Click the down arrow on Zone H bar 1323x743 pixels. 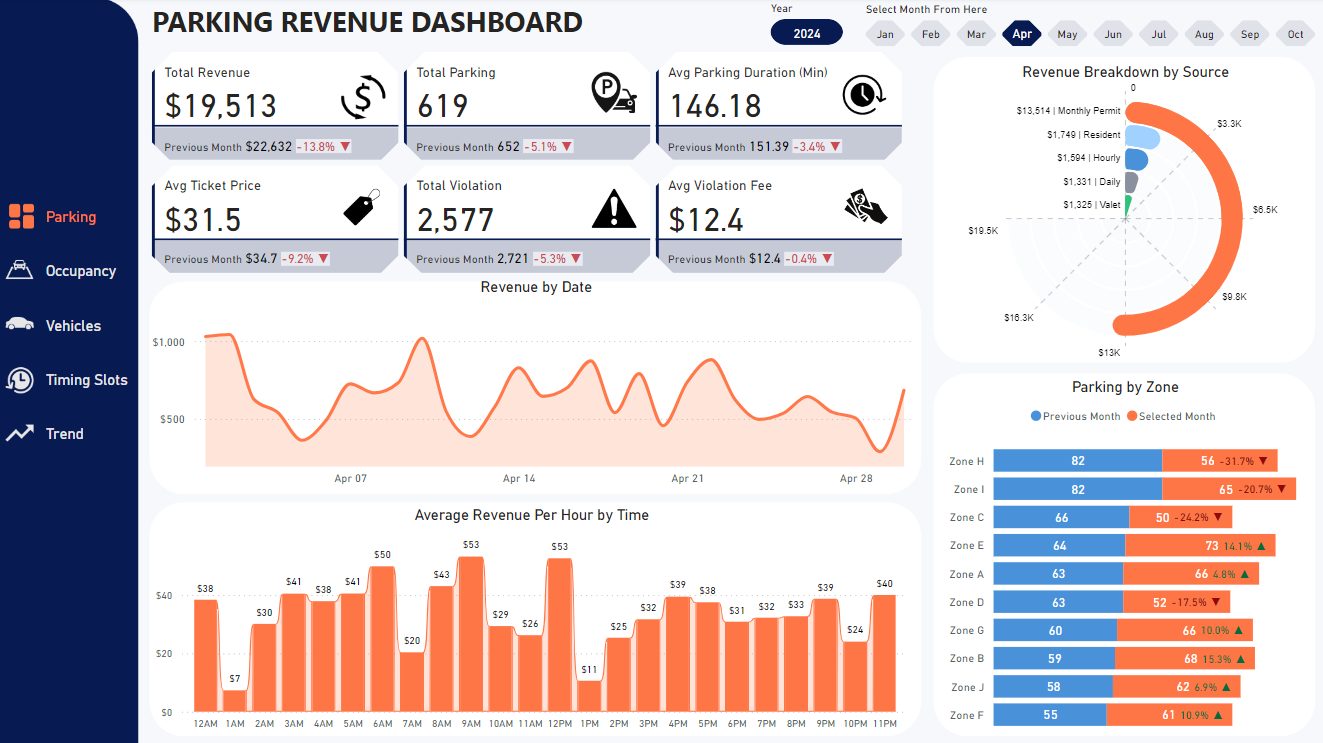[1263, 461]
